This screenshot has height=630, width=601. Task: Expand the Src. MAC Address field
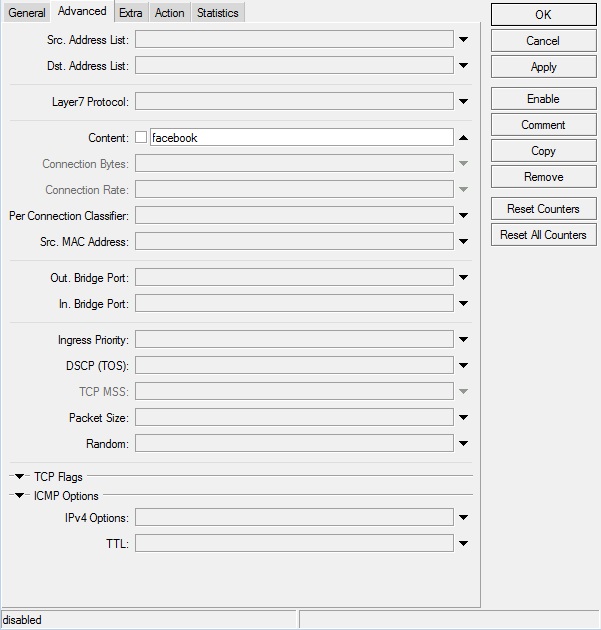click(x=464, y=242)
